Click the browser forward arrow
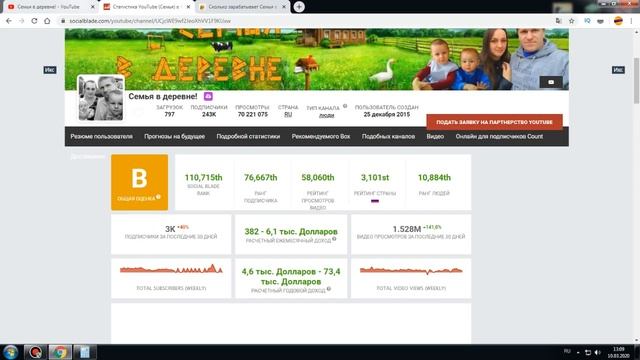This screenshot has height=360, width=640. pos(21,21)
